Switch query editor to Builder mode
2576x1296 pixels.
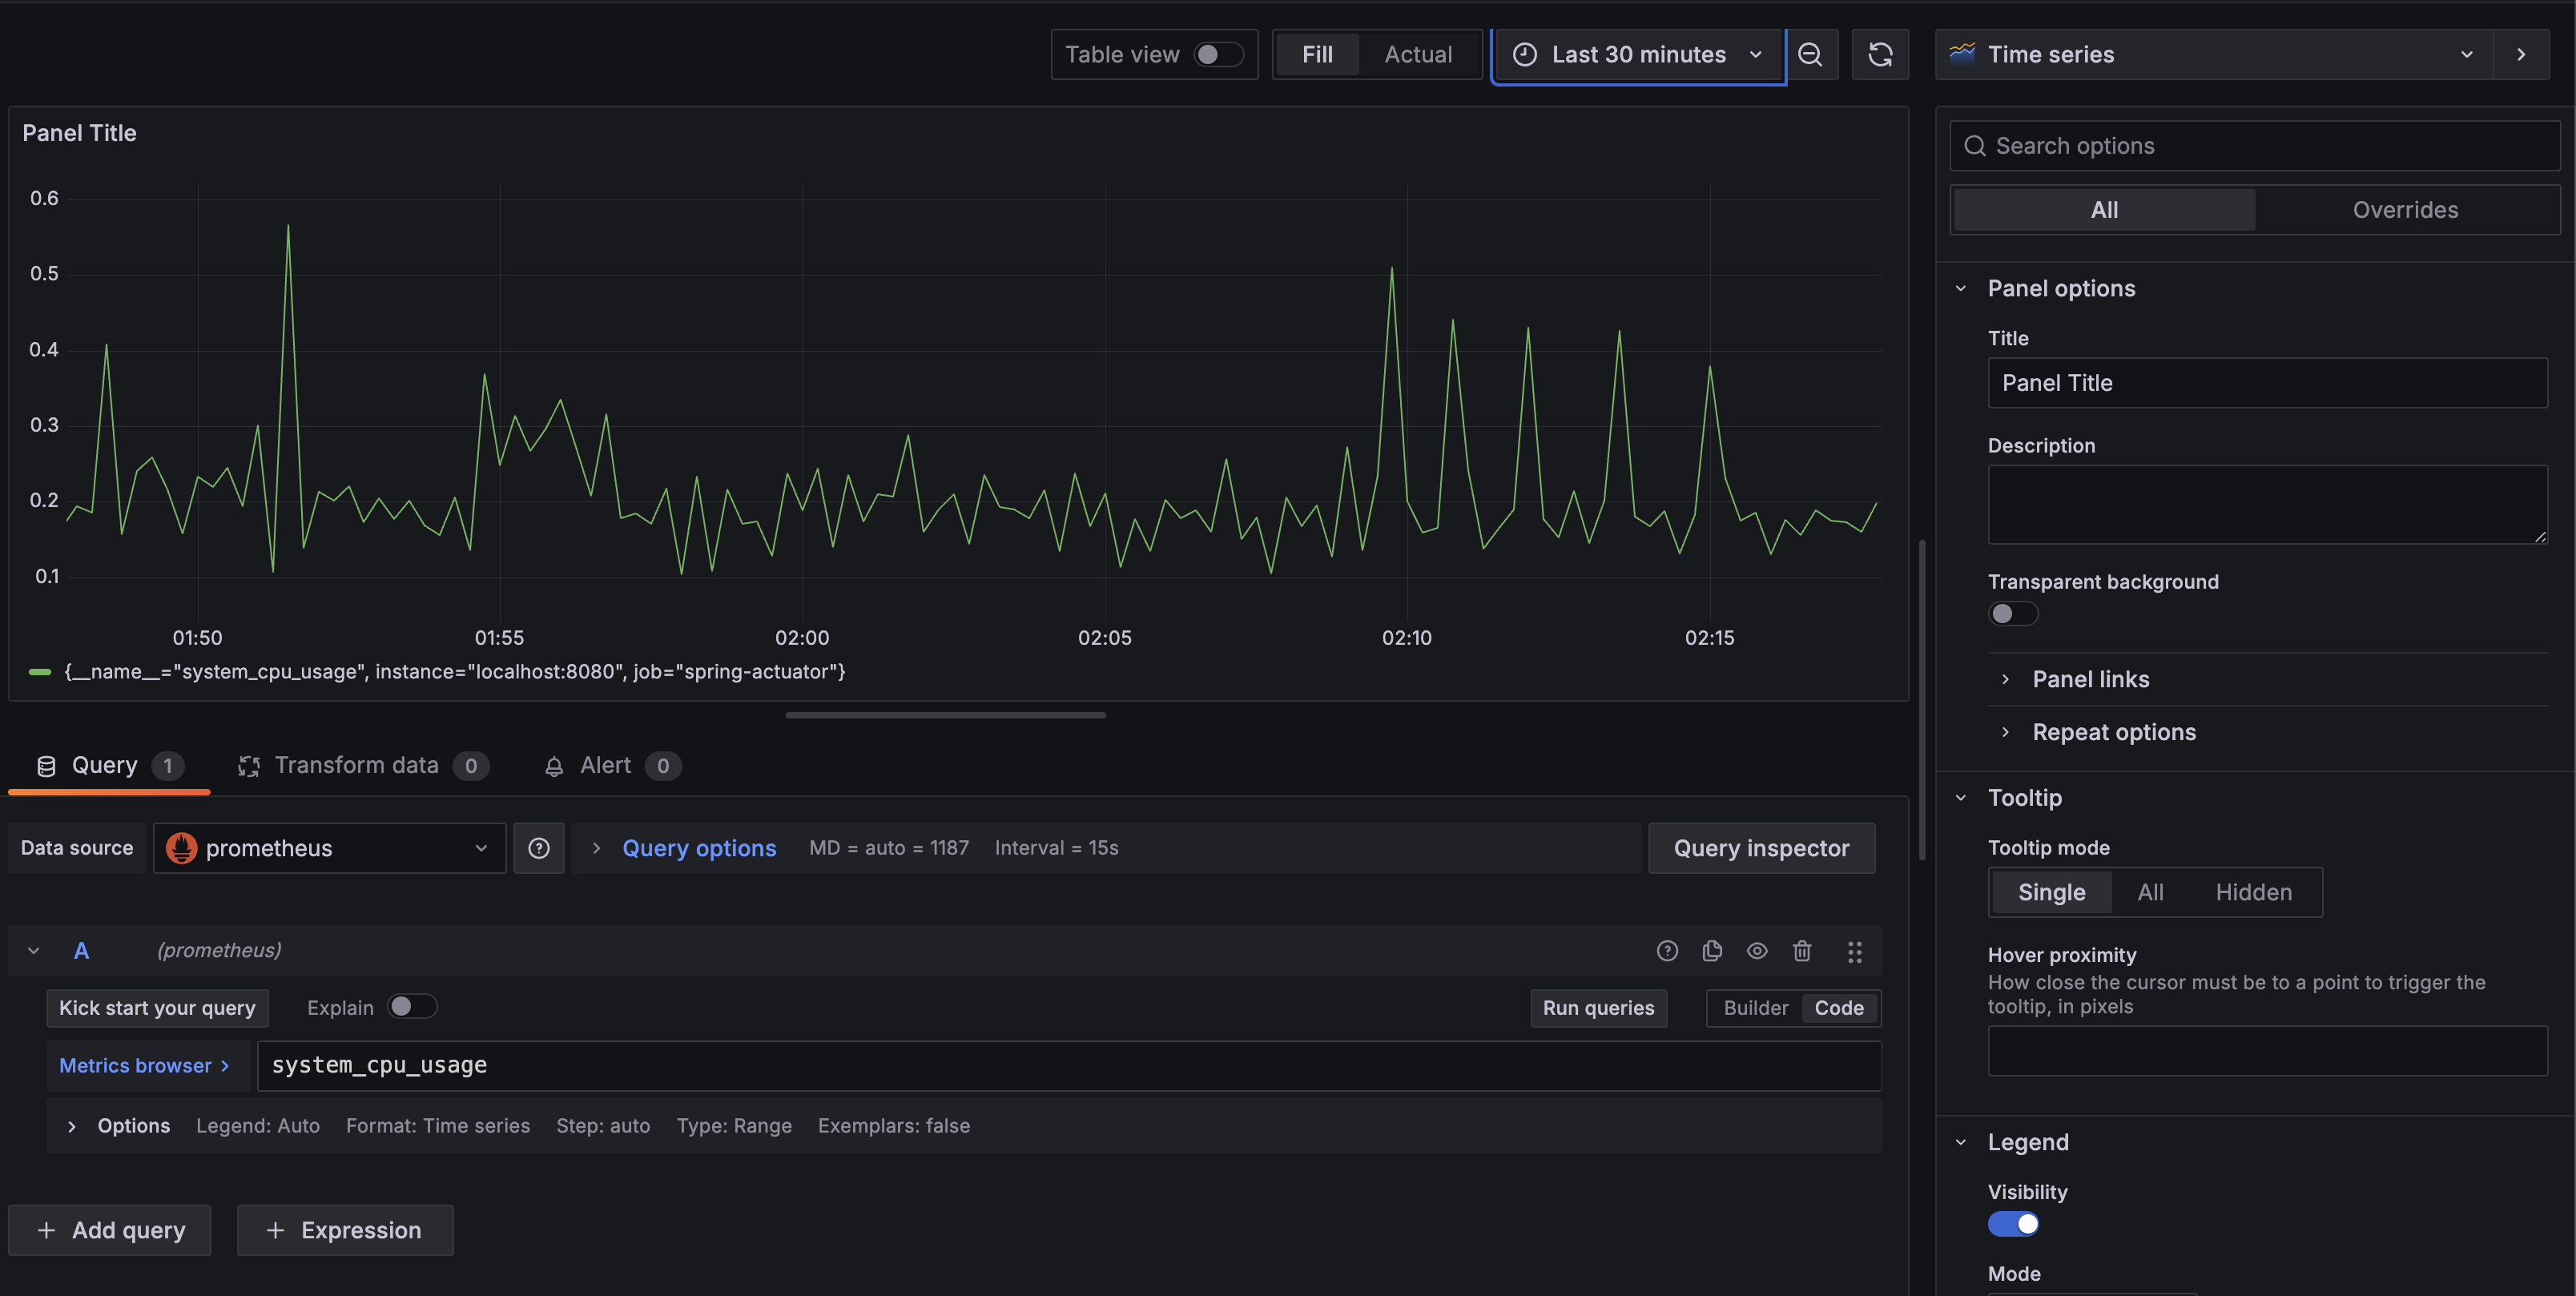1755,1008
